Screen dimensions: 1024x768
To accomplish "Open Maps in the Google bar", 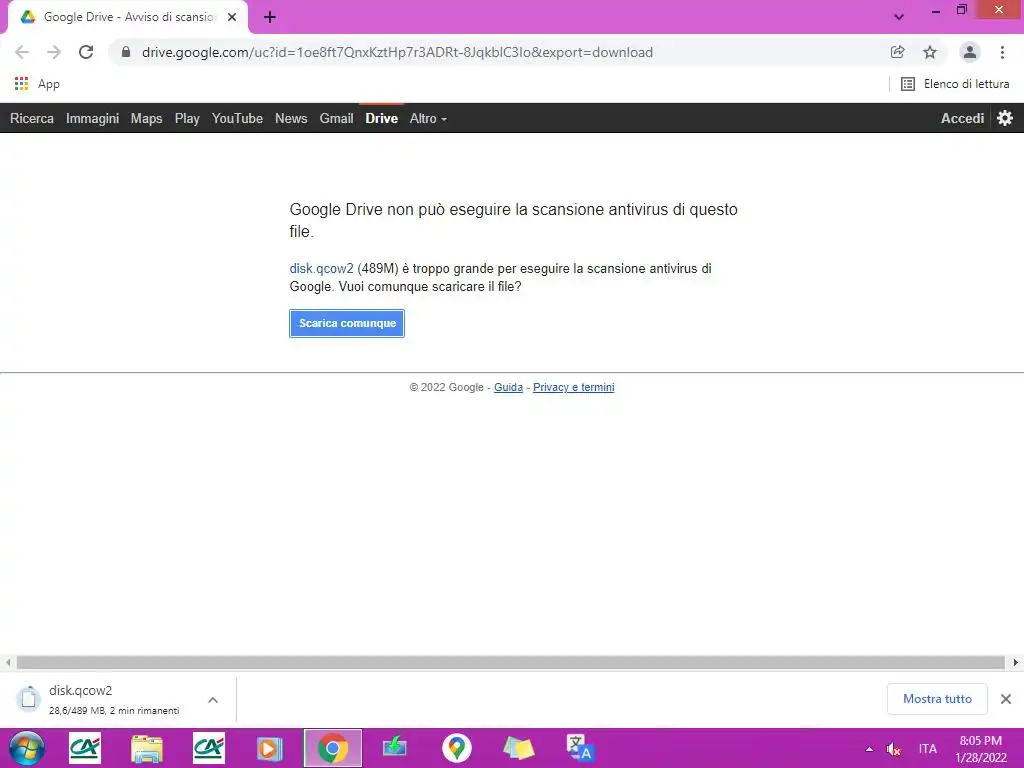I will (x=146, y=118).
